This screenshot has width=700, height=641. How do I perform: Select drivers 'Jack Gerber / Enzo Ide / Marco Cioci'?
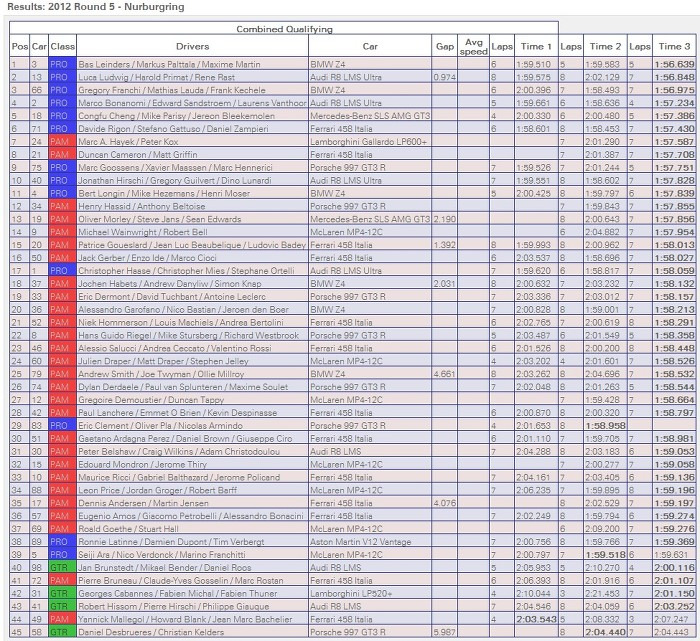pos(147,258)
